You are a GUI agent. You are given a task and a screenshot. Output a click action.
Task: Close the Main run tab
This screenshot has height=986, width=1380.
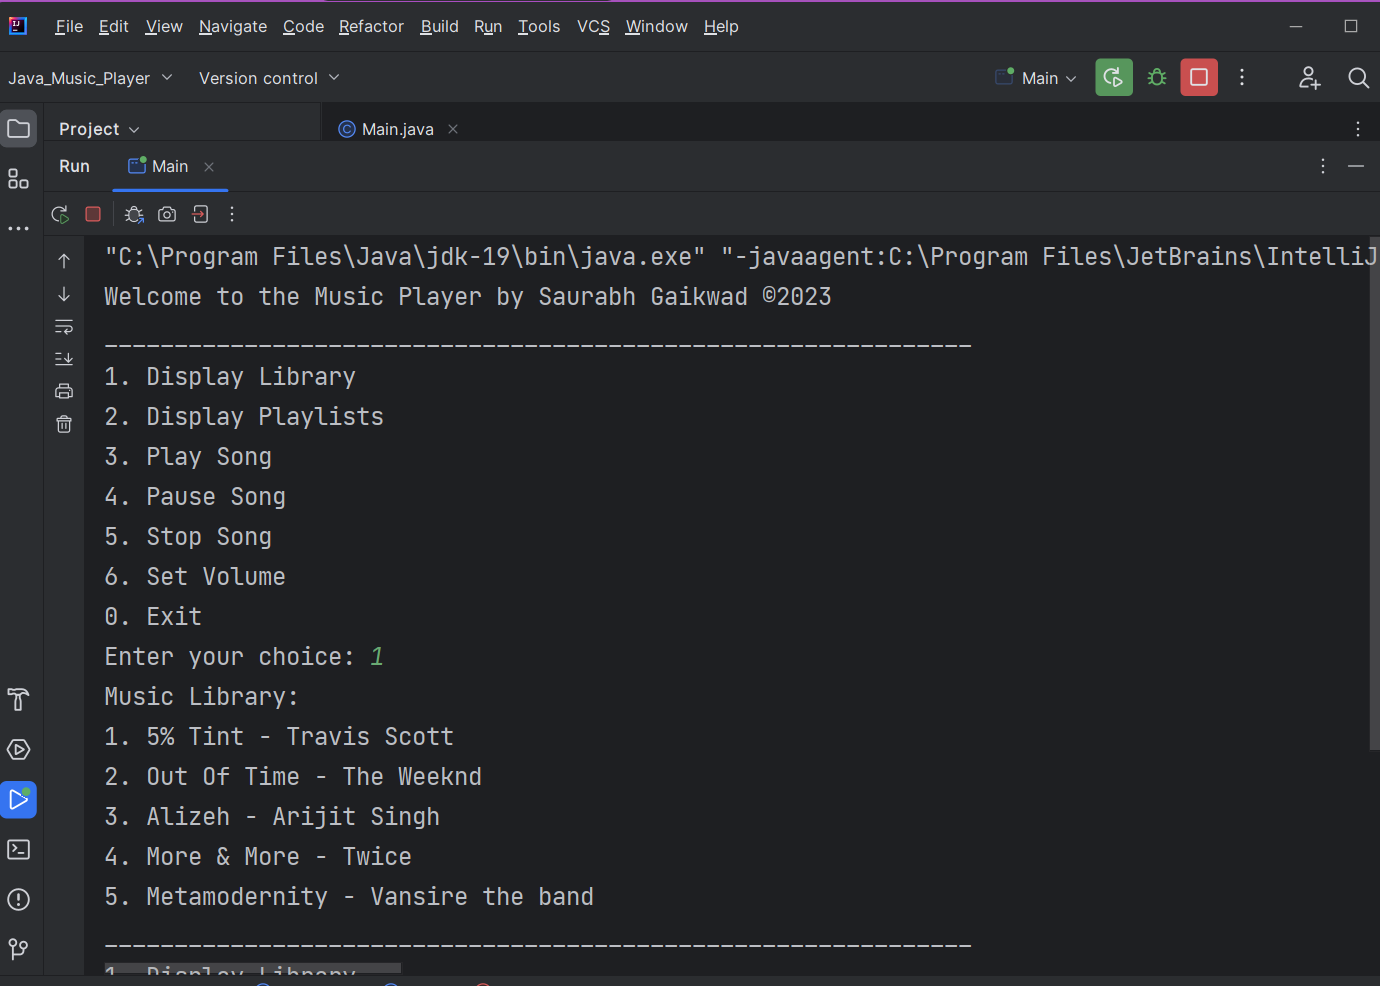tap(209, 167)
